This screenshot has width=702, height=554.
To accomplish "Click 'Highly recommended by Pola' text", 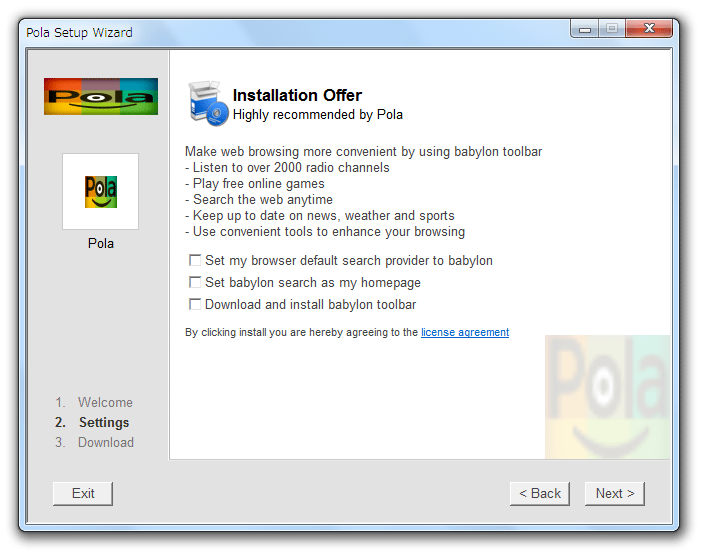I will 318,115.
